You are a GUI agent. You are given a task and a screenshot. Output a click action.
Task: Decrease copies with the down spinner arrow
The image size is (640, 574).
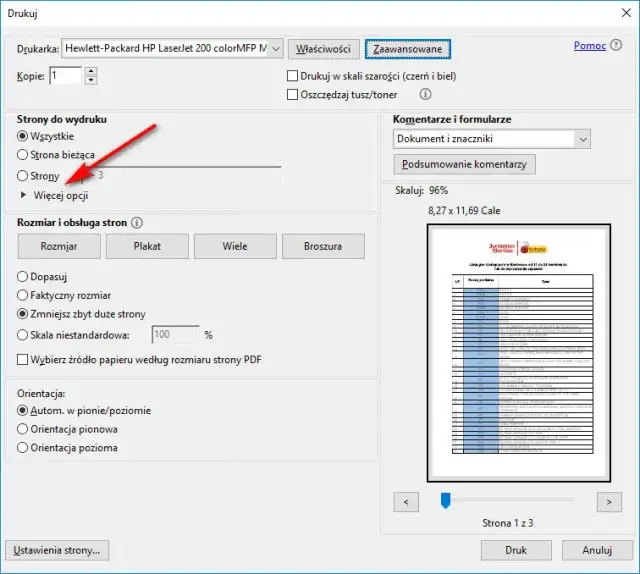pyautogui.click(x=91, y=80)
